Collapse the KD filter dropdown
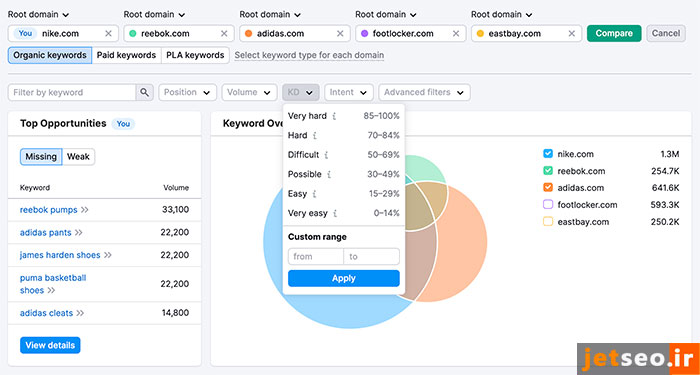 point(300,92)
